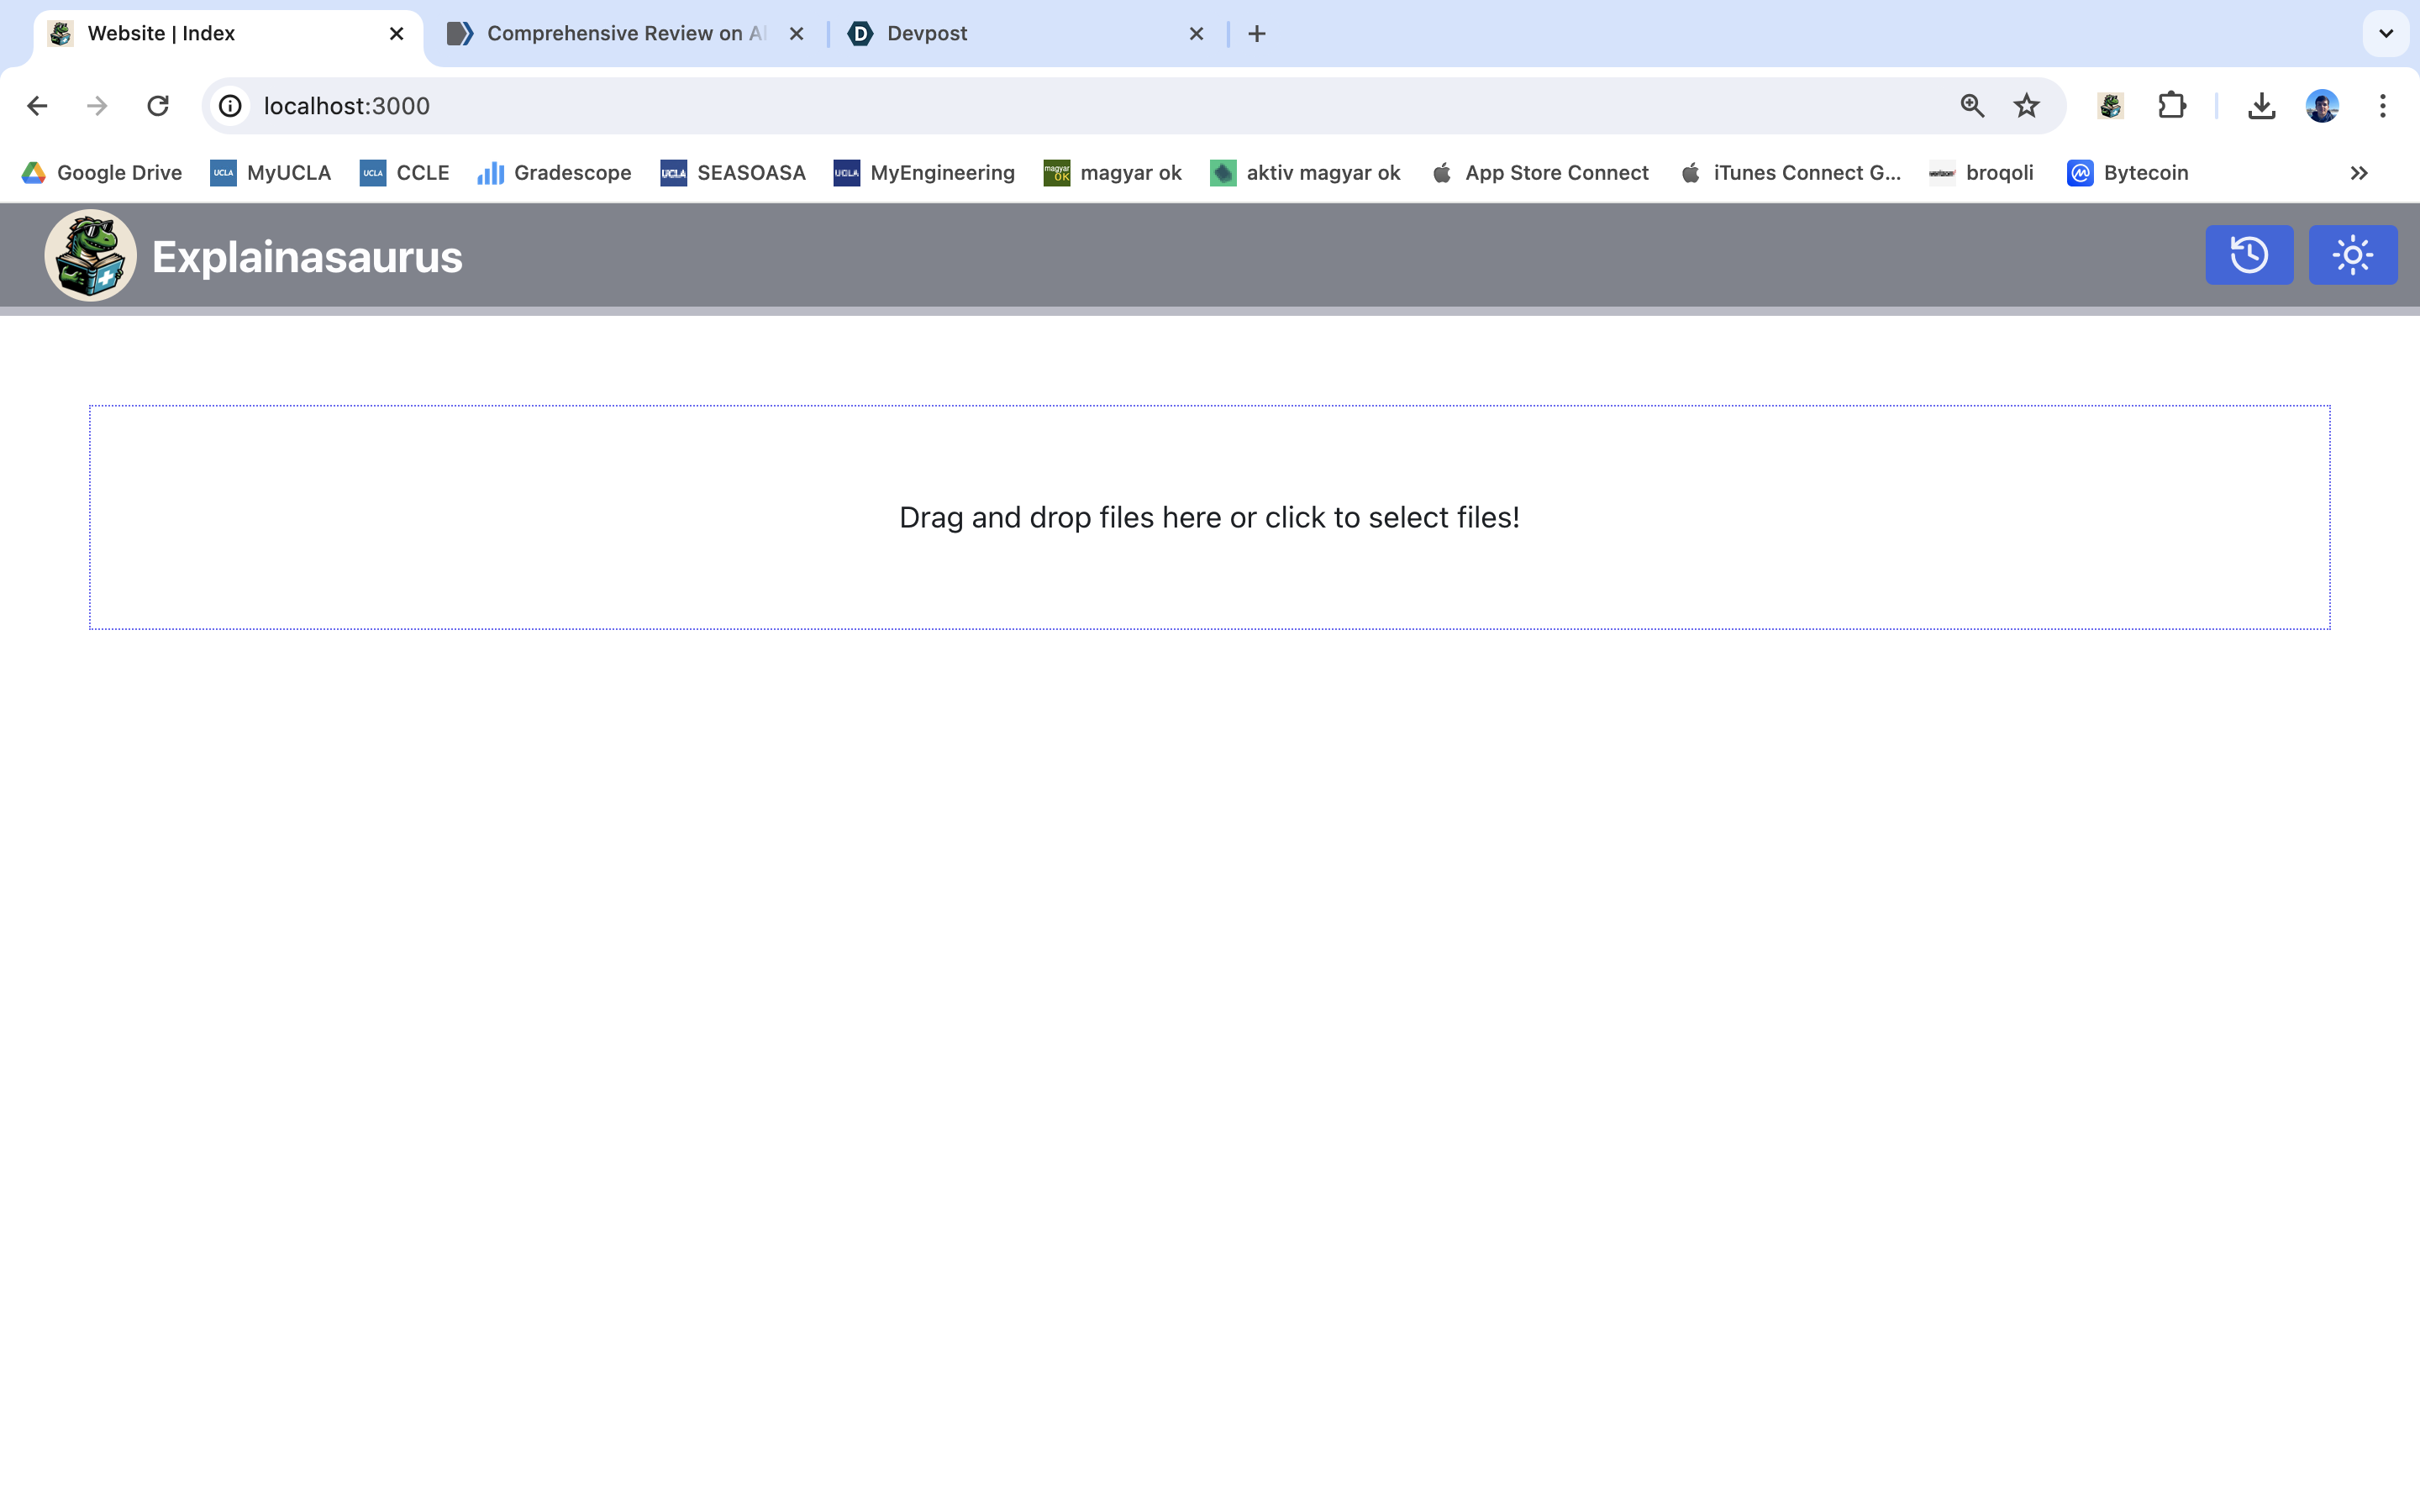Open Chrome three-dot menu
The image size is (2420, 1512).
[x=2382, y=106]
